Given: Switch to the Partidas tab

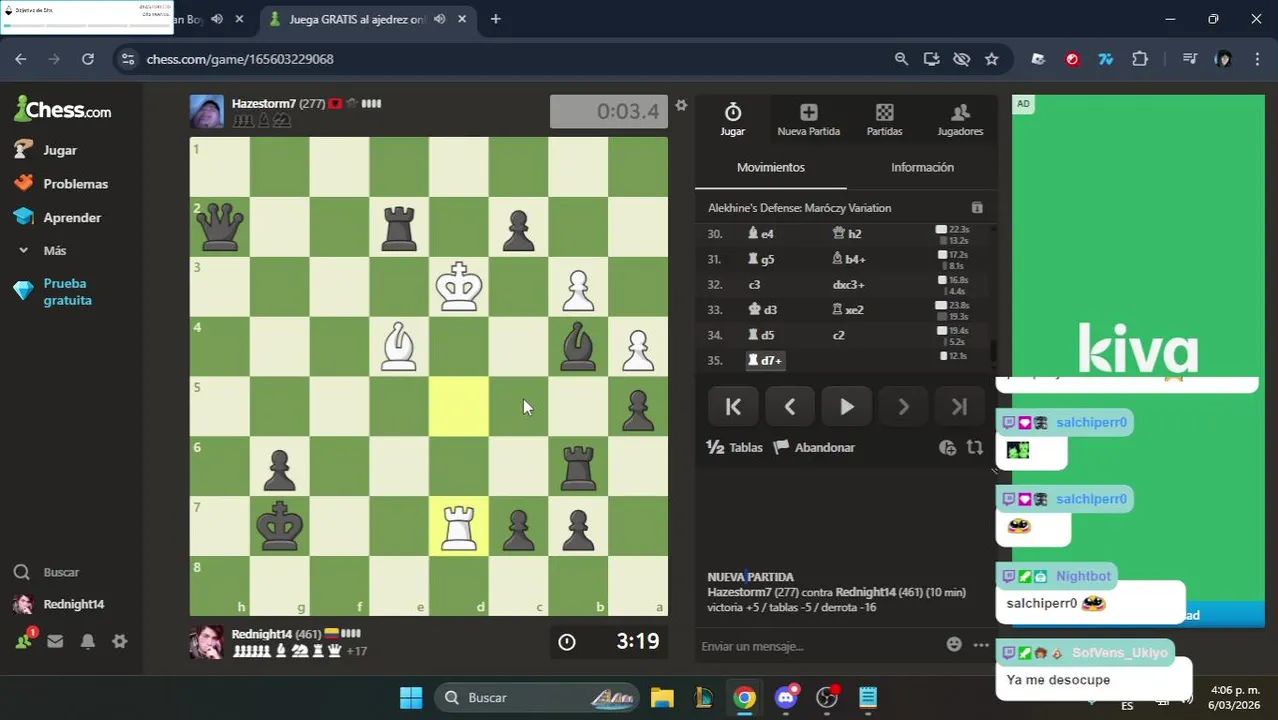Looking at the screenshot, I should pos(884,119).
